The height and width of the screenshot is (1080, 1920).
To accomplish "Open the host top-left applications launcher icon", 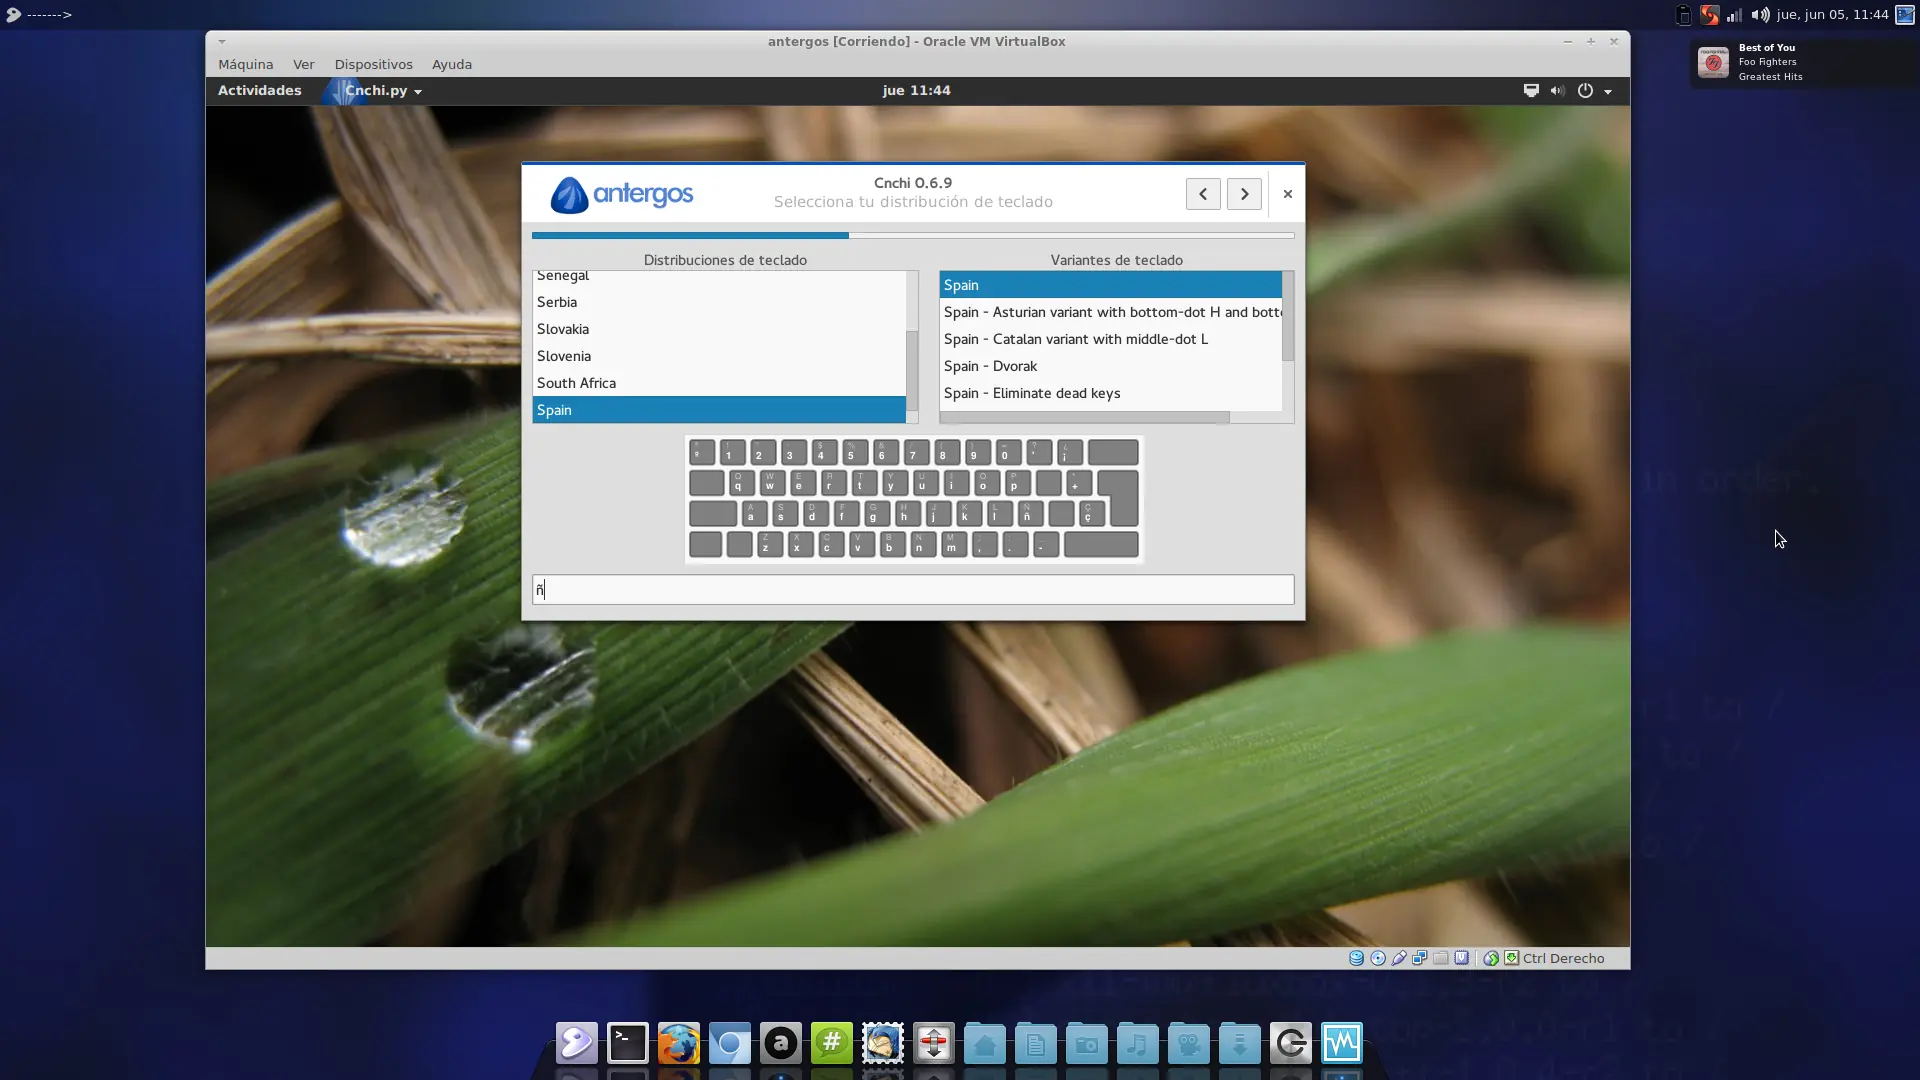I will pos(13,14).
